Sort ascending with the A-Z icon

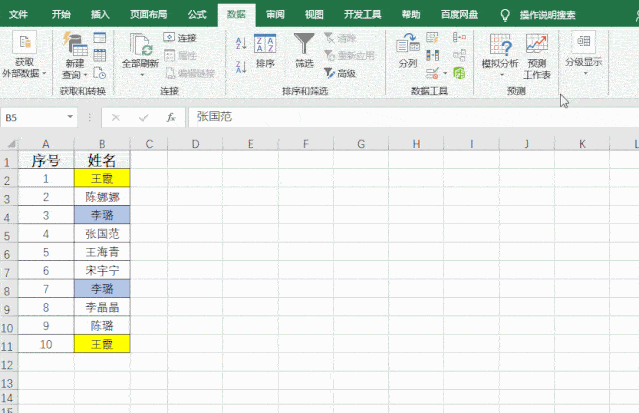[x=241, y=43]
